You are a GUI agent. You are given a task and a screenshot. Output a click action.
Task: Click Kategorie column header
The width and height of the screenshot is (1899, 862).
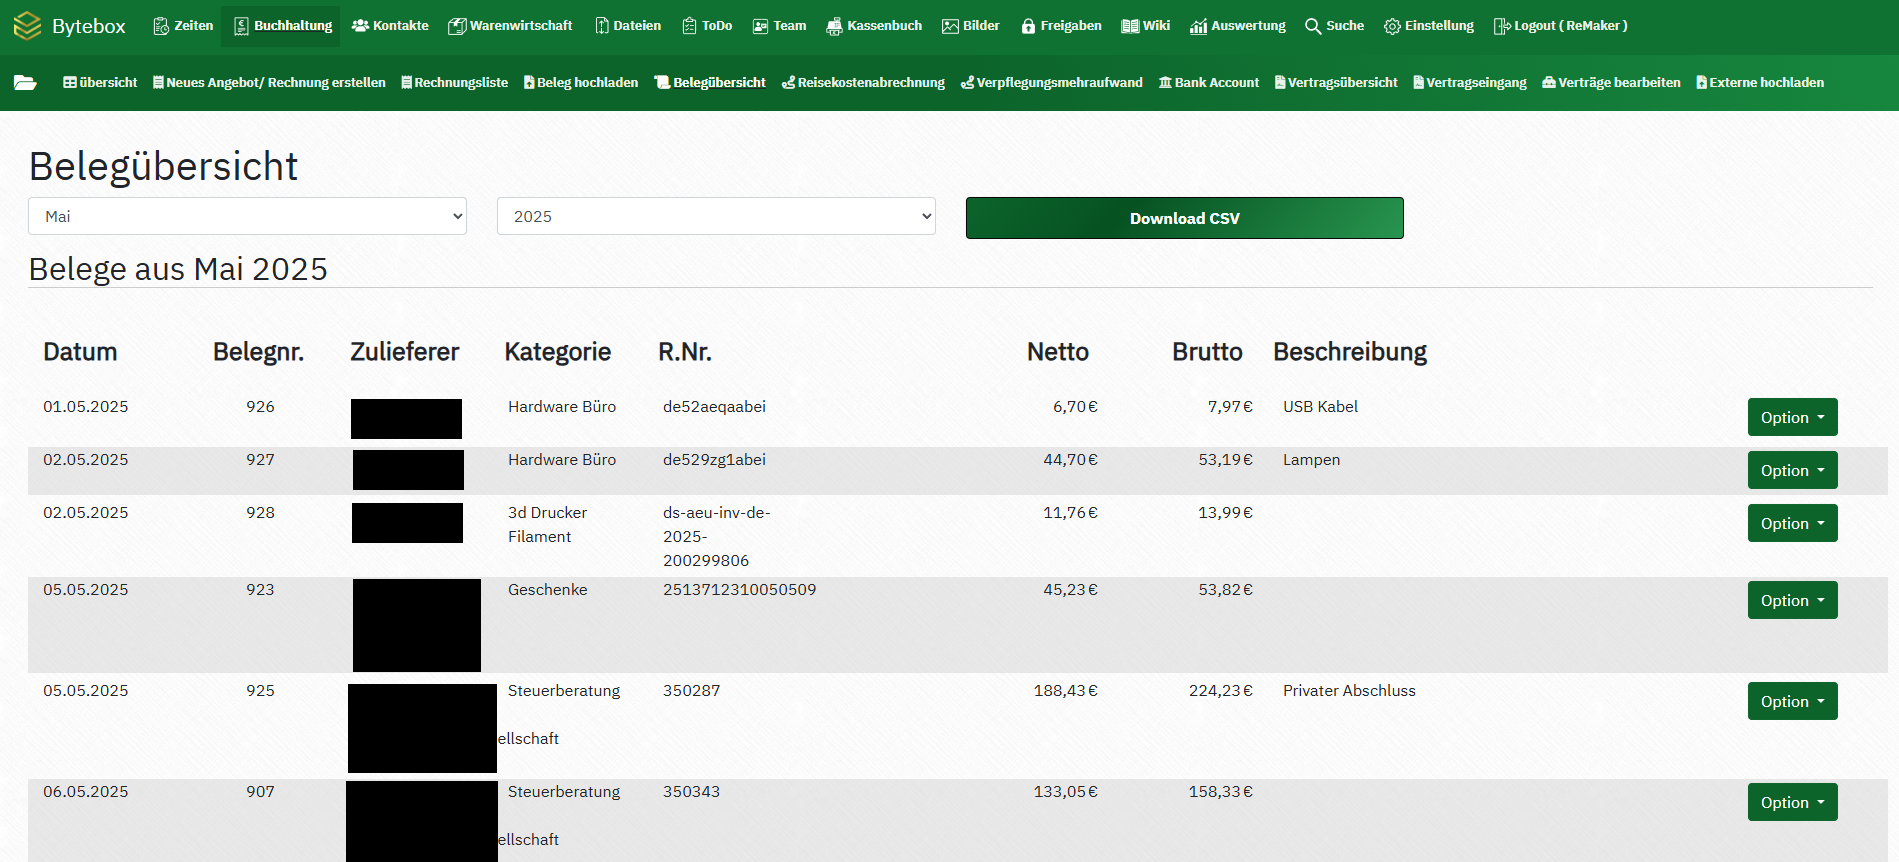click(x=557, y=352)
